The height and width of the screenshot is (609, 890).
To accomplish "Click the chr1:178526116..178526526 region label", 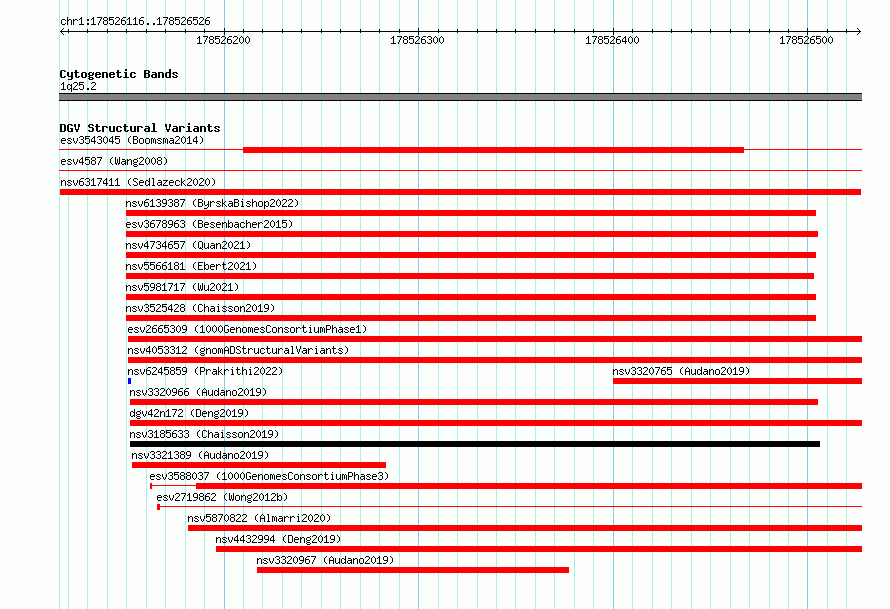I will point(135,21).
